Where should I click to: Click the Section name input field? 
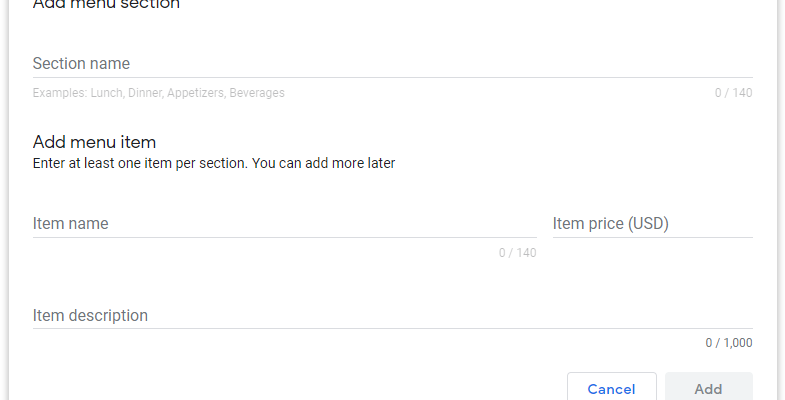coord(392,64)
